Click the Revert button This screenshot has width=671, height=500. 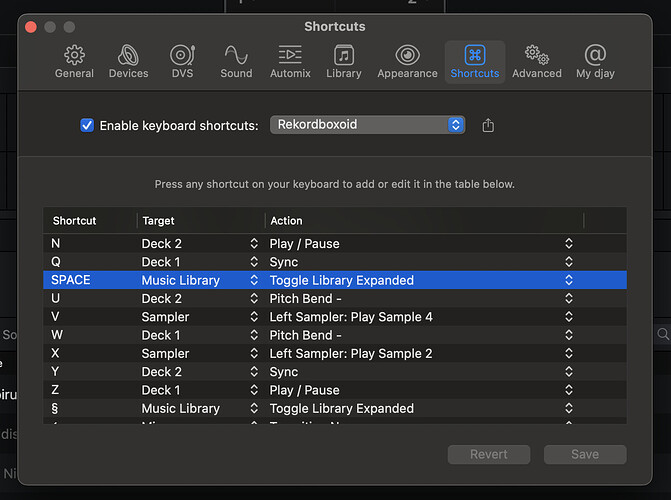[x=489, y=454]
